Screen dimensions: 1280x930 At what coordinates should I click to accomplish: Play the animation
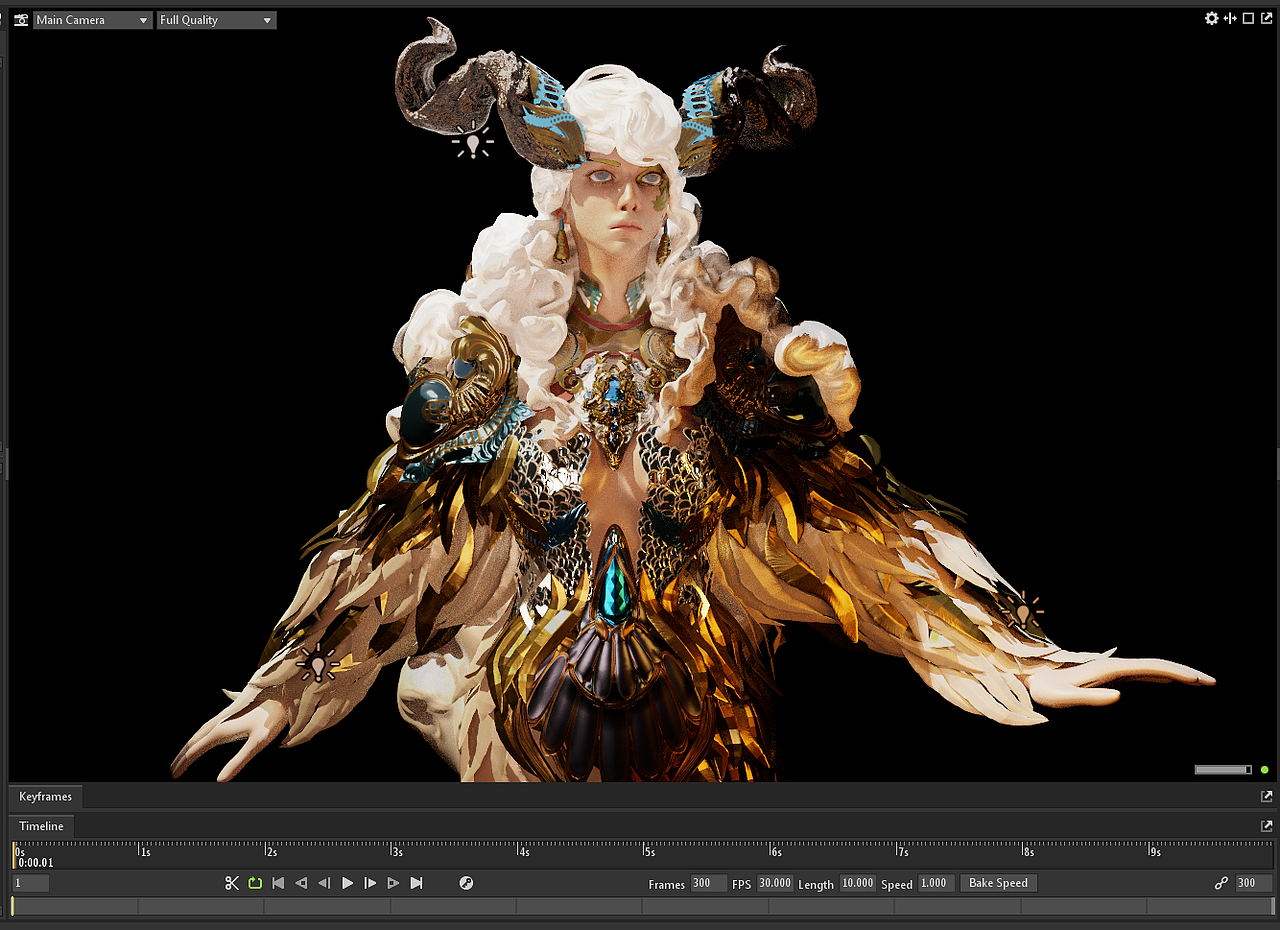coord(347,883)
